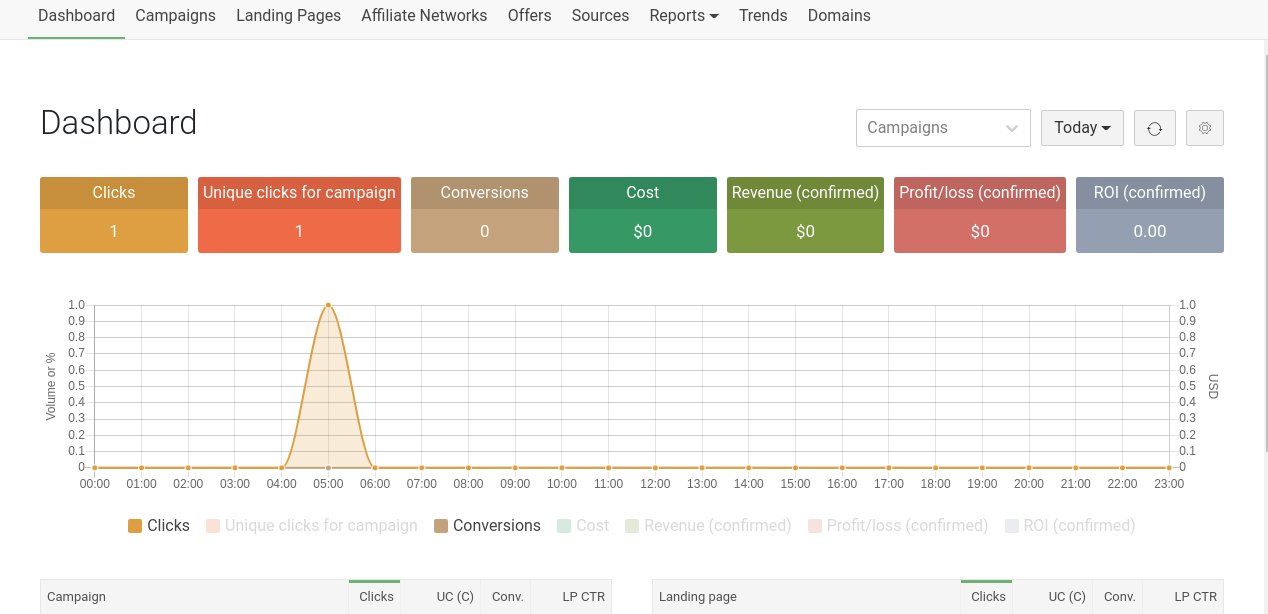
Task: Switch to the Dashboard tab
Action: [76, 16]
